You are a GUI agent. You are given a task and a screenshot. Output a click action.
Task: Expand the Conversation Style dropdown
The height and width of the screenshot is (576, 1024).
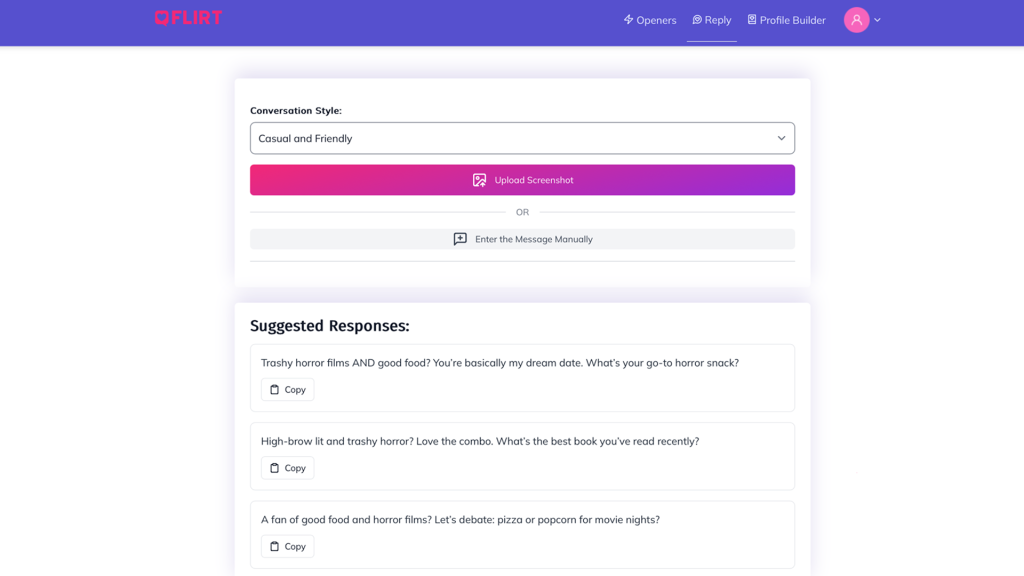522,138
